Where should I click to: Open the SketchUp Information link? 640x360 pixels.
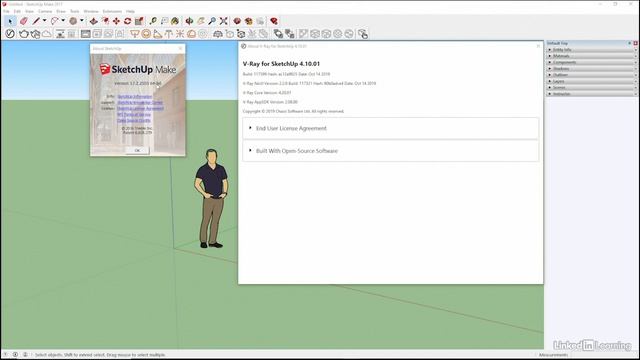tap(135, 97)
